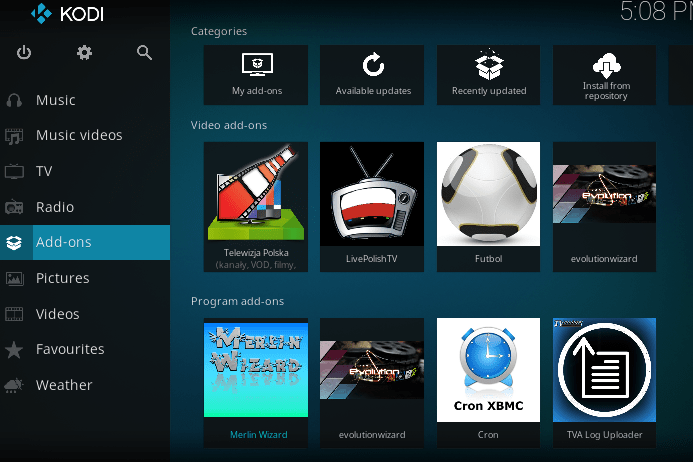Click the power icon in the sidebar
The image size is (693, 462).
tap(24, 53)
